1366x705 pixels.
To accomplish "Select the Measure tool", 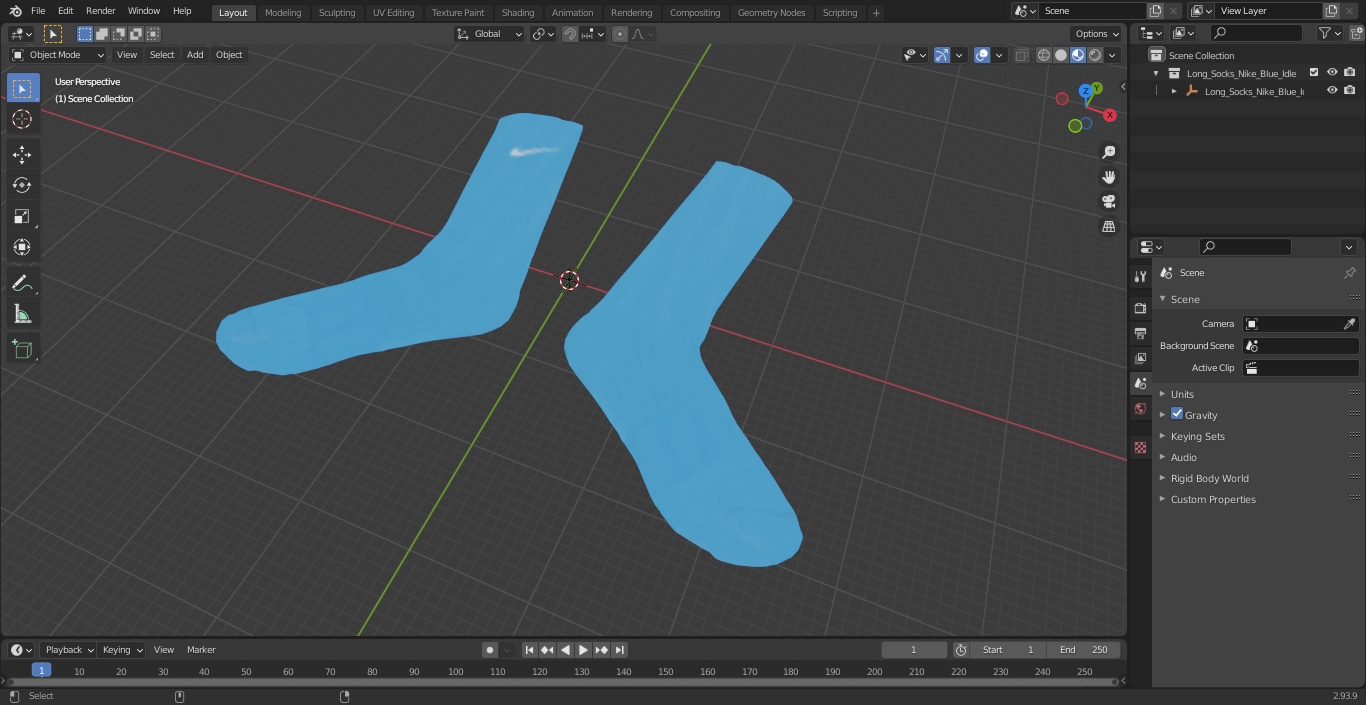I will click(22, 314).
